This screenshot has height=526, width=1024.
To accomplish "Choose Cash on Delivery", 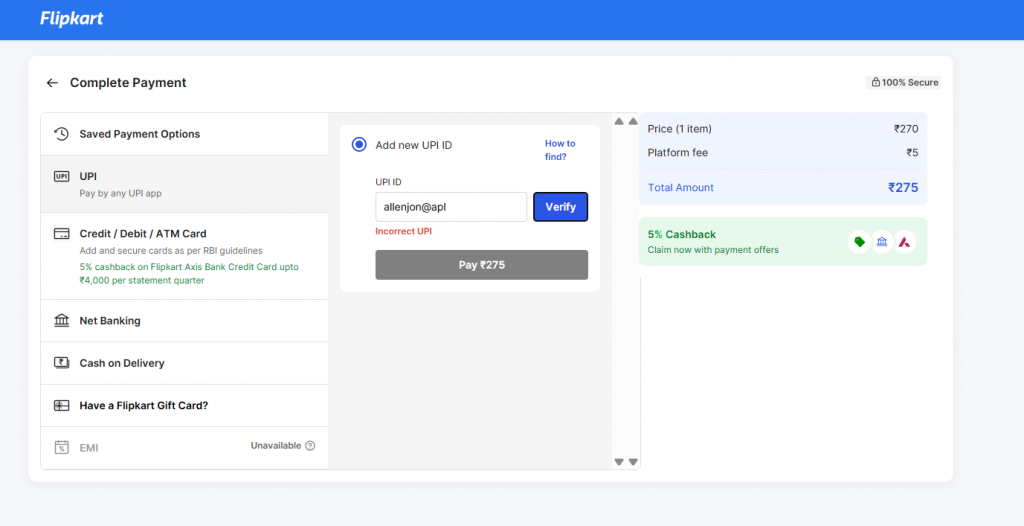I will 184,363.
